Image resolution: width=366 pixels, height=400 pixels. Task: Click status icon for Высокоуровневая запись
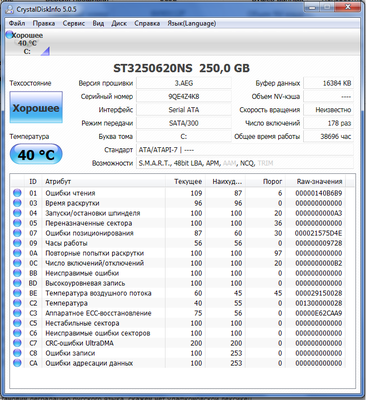(x=17, y=283)
